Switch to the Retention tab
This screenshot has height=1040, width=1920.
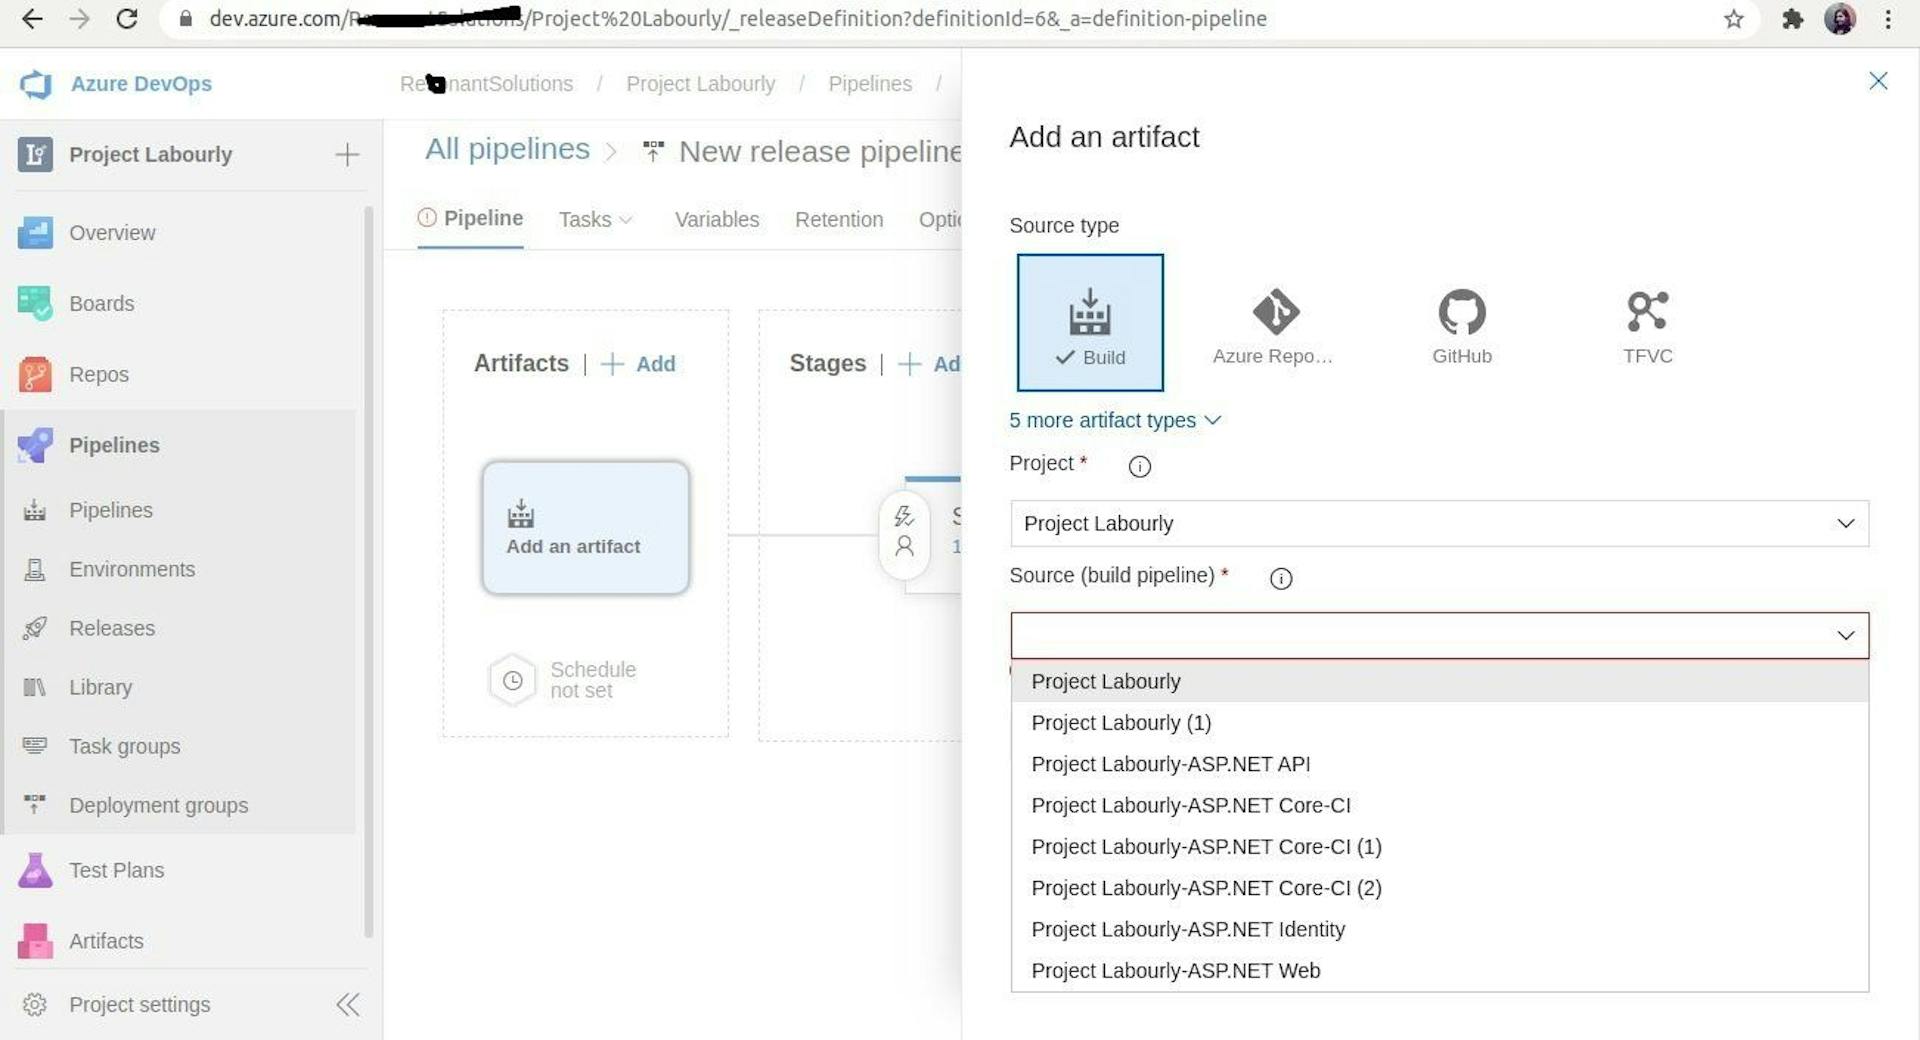[838, 219]
